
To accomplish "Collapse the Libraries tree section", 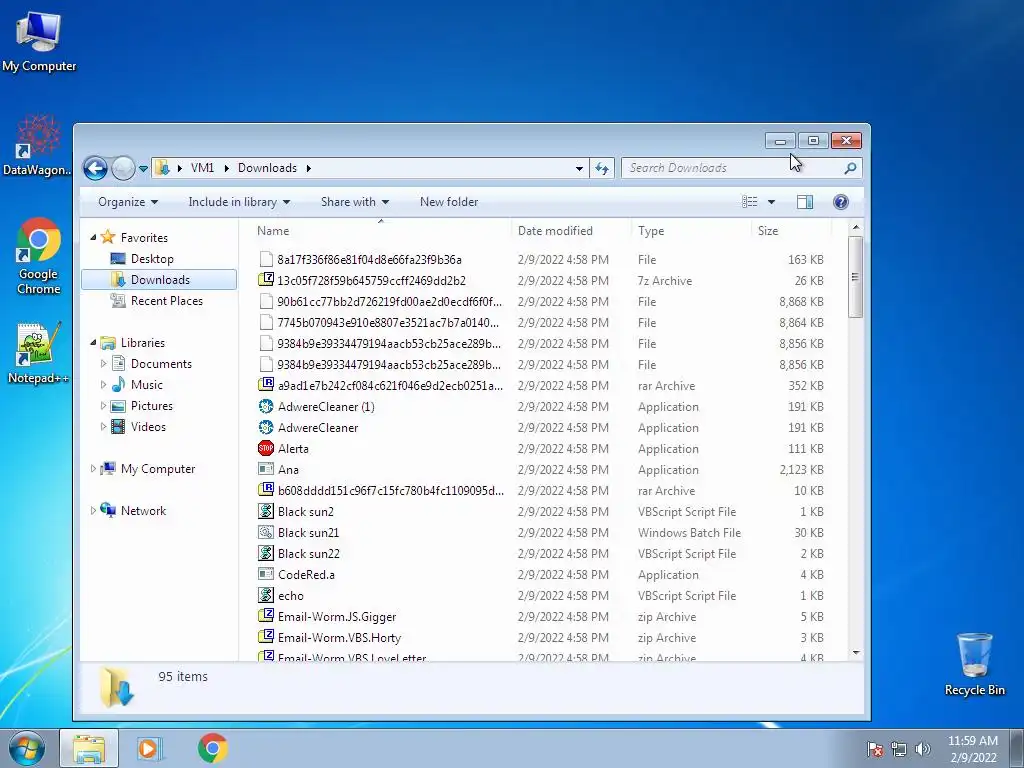I will click(93, 342).
